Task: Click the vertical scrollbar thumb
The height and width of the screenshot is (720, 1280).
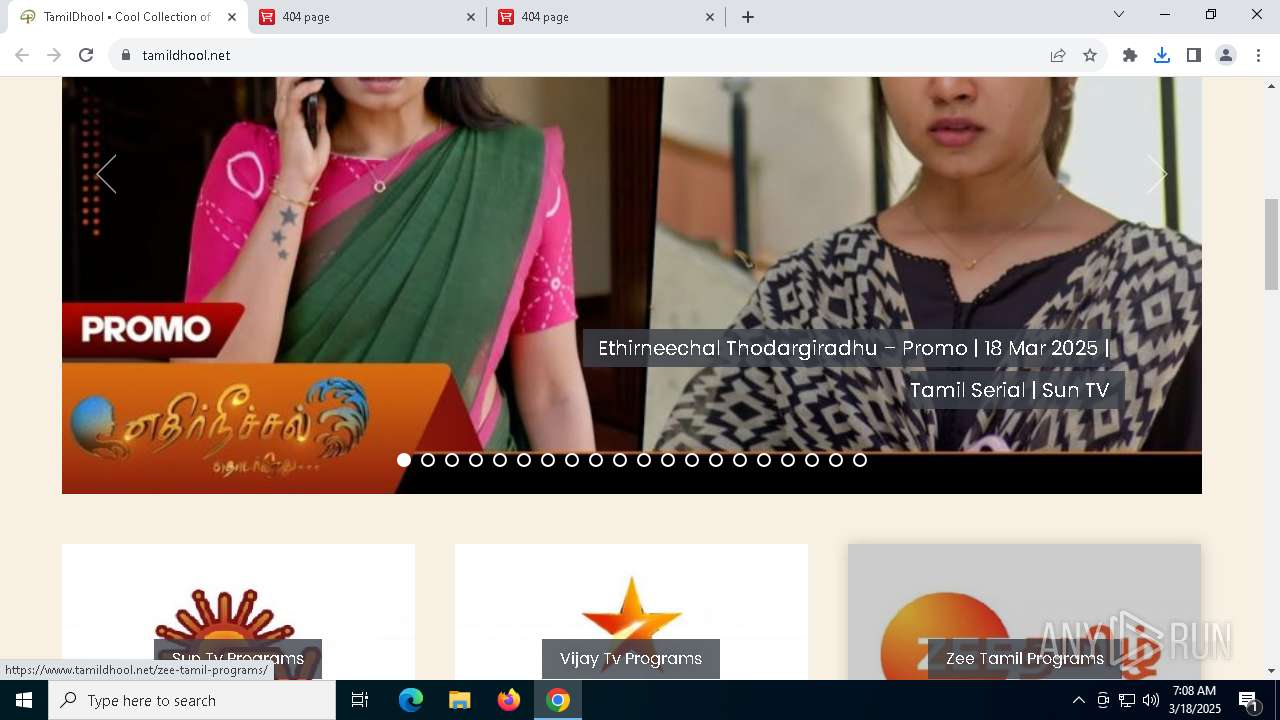Action: point(1272,244)
